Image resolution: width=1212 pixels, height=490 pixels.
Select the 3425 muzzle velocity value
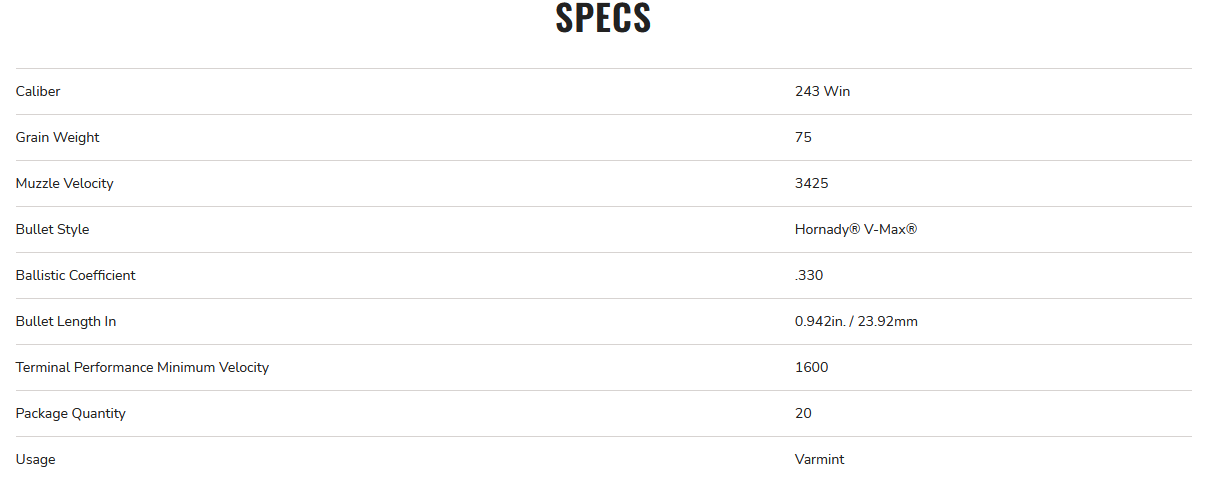tap(811, 183)
